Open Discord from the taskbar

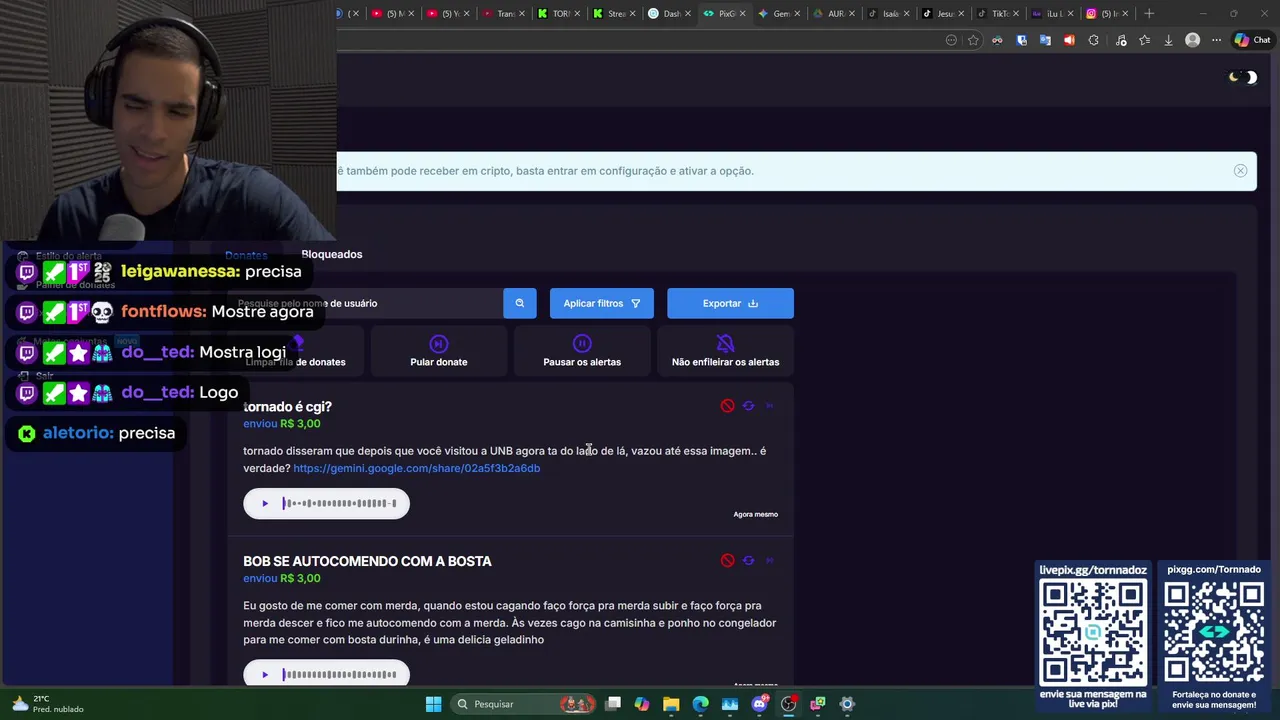[759, 704]
